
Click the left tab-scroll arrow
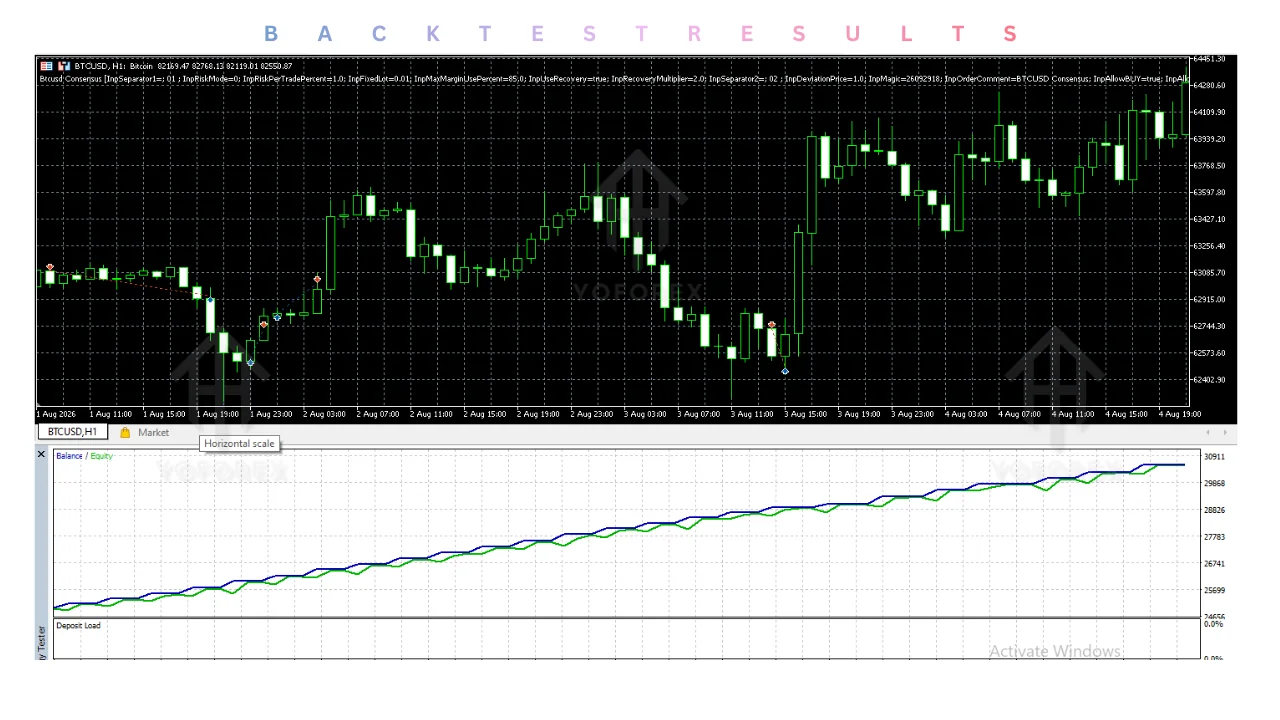coord(1209,433)
